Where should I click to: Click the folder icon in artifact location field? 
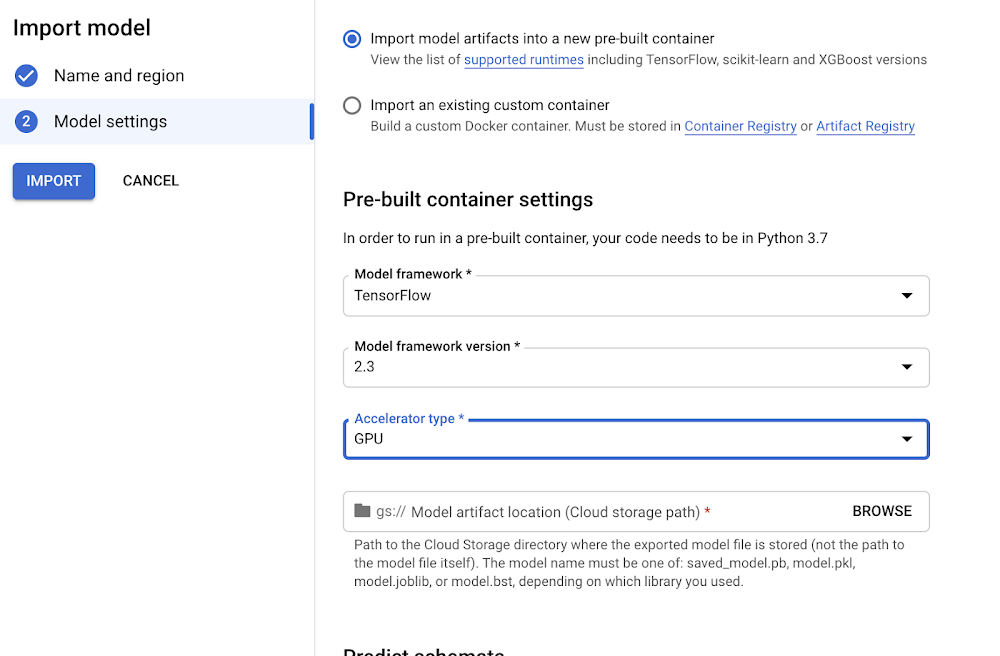click(x=362, y=511)
